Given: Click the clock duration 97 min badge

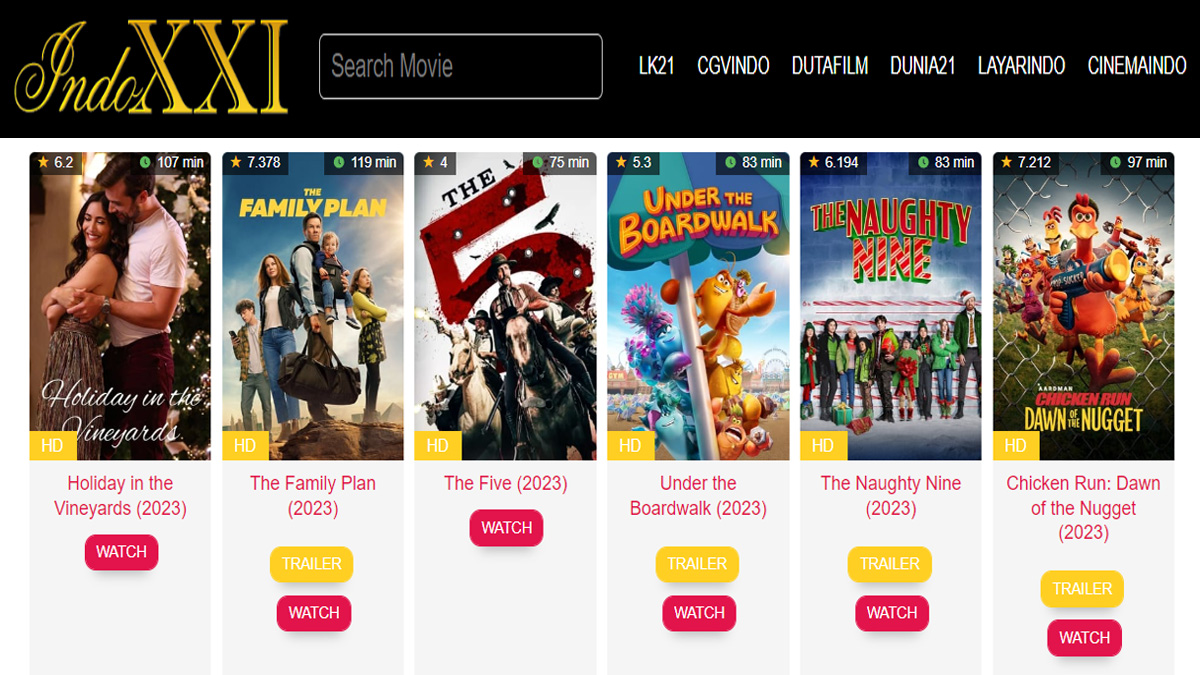Looking at the screenshot, I should point(1140,162).
